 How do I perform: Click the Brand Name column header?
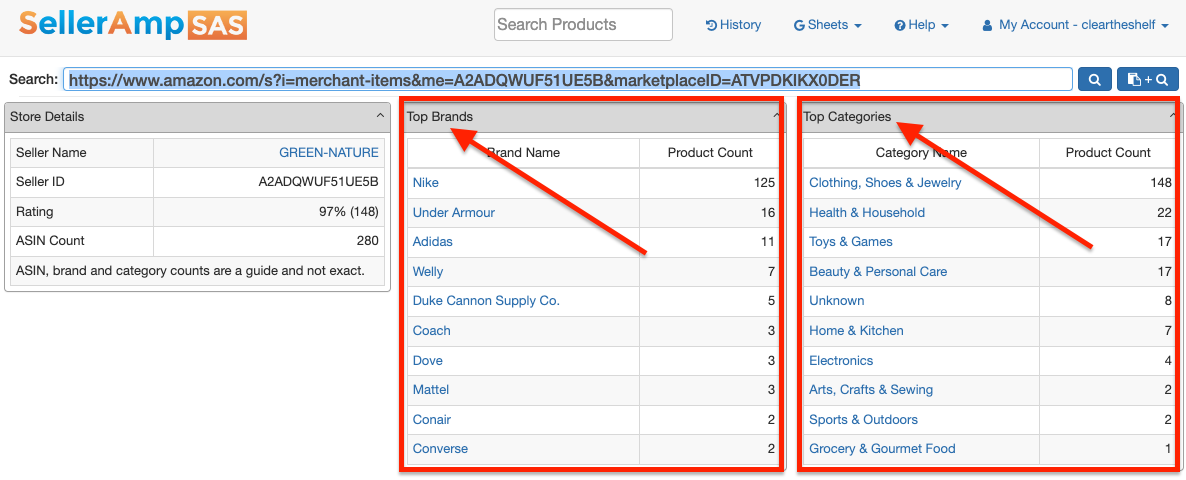523,153
